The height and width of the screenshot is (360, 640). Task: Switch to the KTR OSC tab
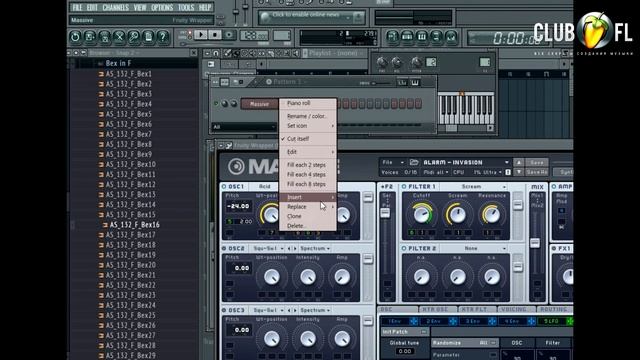438,309
